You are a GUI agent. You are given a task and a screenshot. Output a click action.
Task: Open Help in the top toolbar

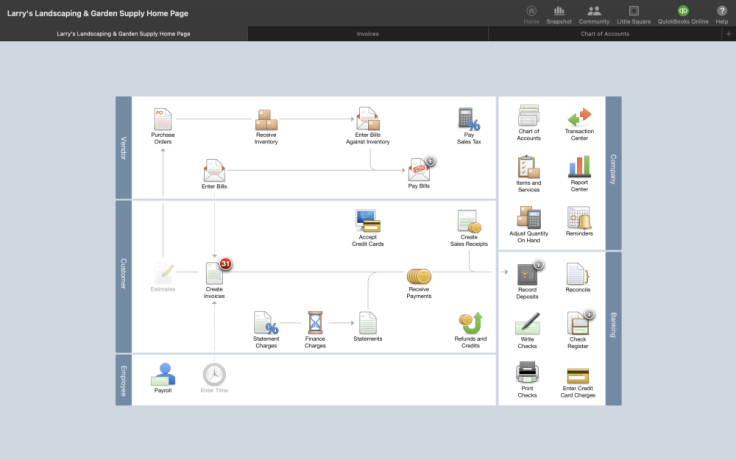tap(721, 13)
